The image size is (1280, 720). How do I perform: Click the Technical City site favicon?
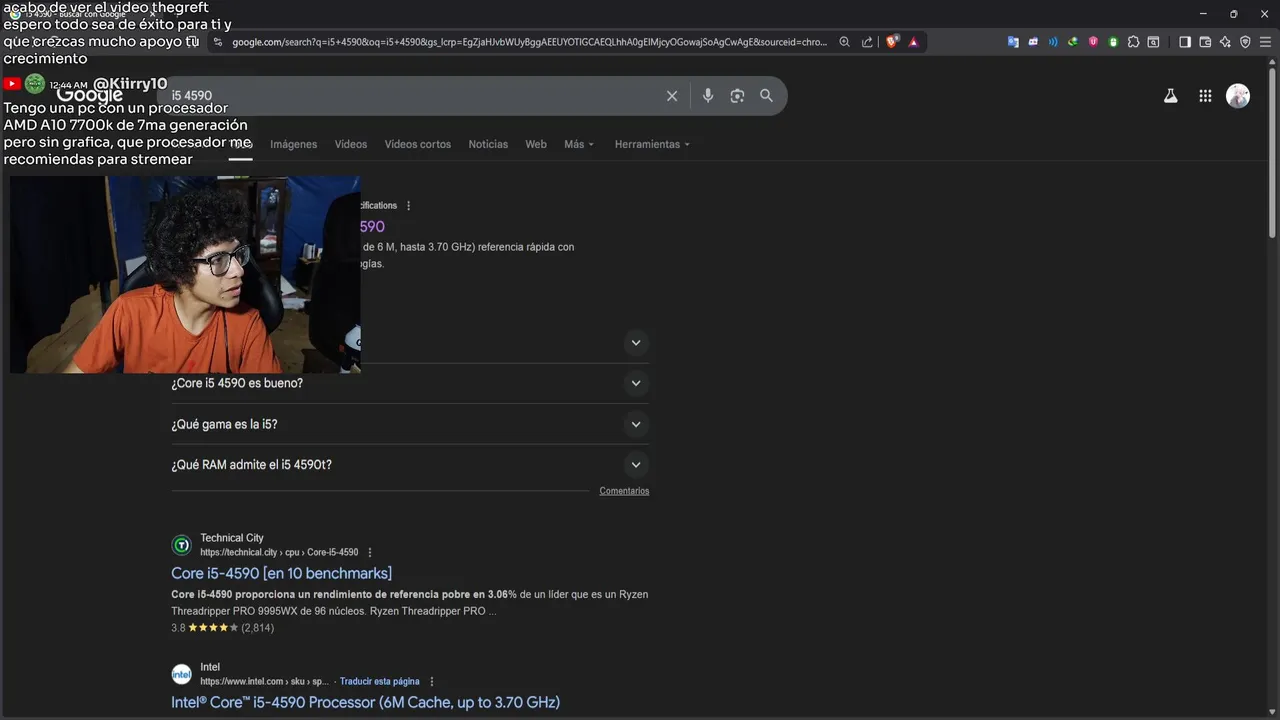coord(181,545)
